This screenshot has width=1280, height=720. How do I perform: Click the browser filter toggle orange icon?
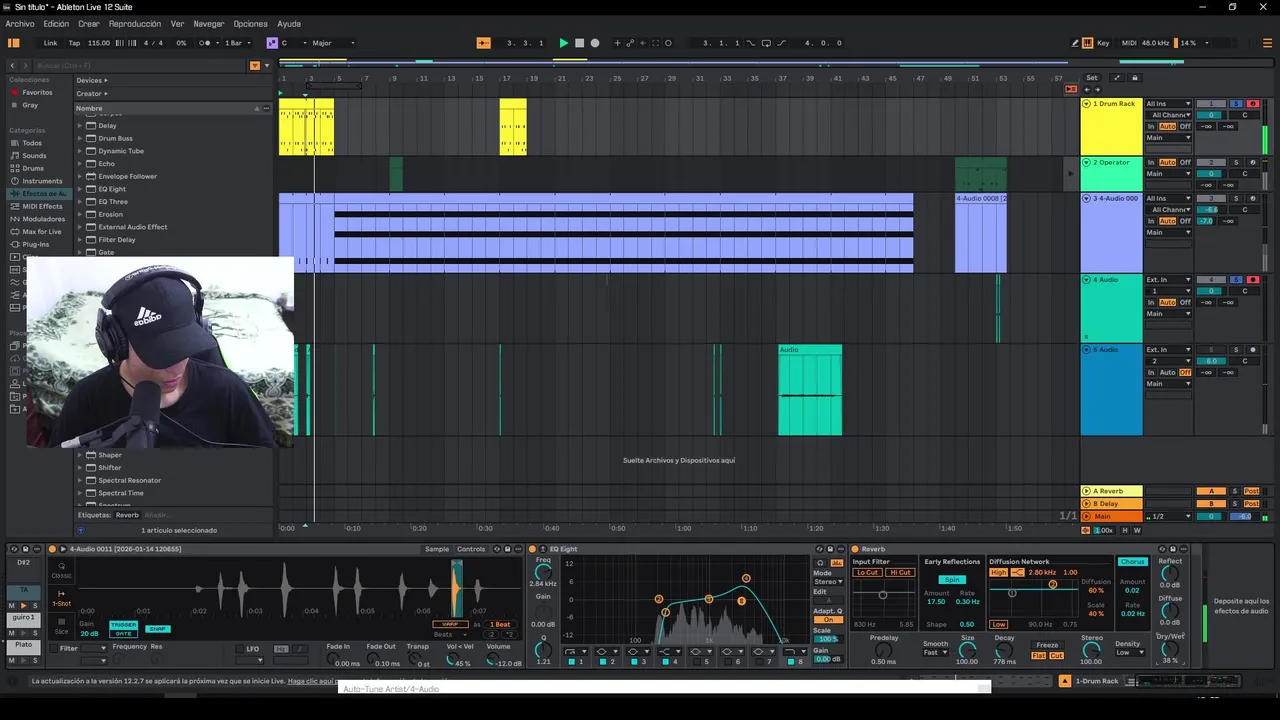pyautogui.click(x=254, y=65)
